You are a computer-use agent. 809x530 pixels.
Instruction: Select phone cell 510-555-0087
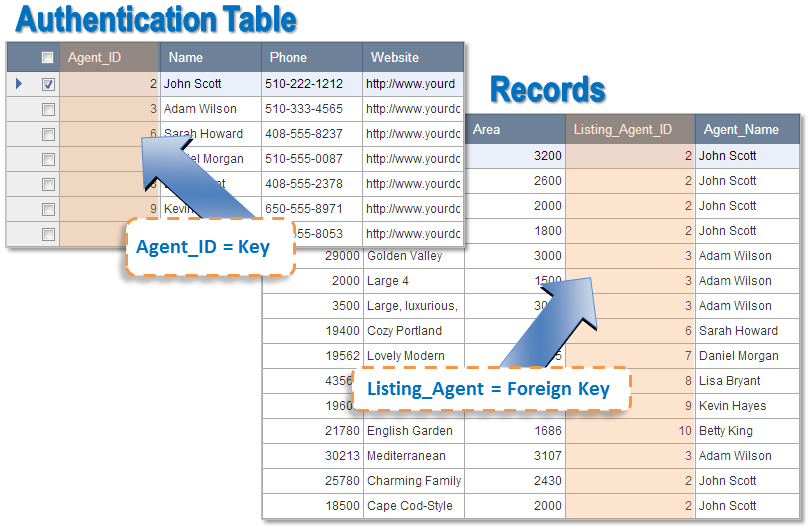click(x=312, y=159)
